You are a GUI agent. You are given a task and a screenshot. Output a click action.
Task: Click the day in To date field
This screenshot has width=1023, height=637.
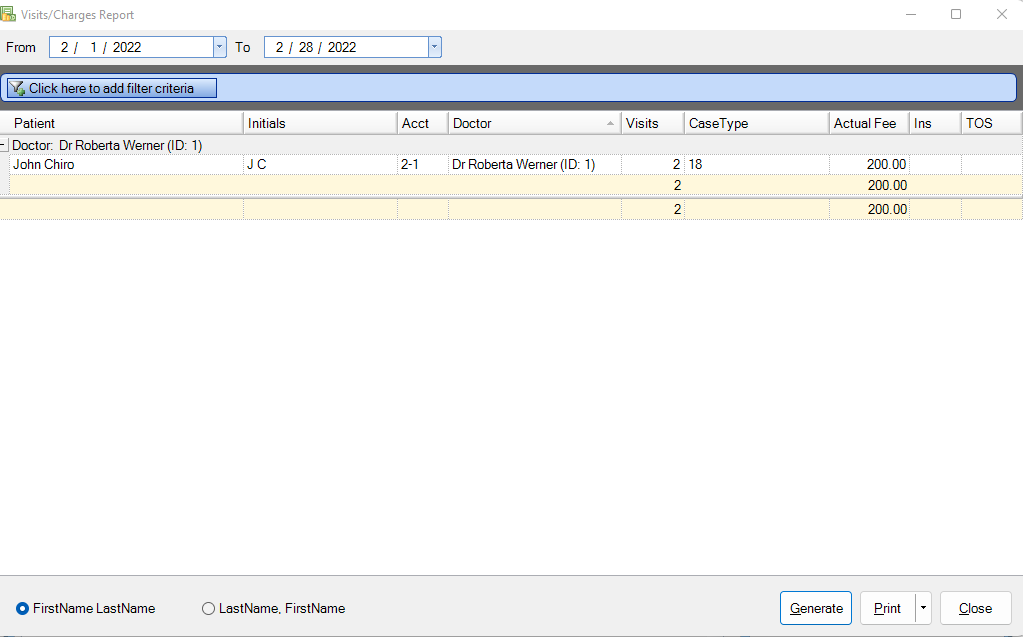pyautogui.click(x=306, y=47)
